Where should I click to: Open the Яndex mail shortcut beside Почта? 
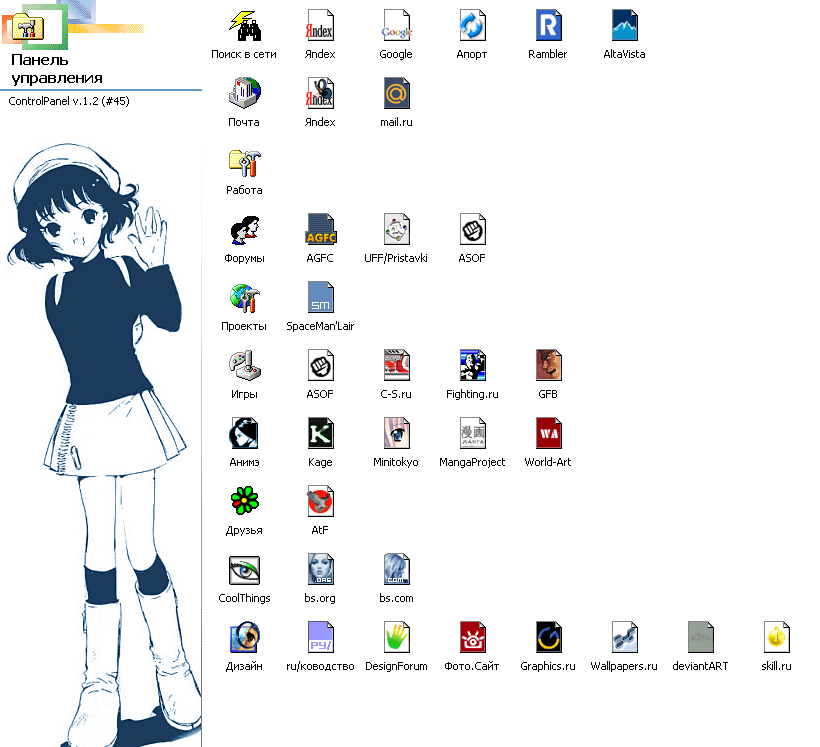320,94
